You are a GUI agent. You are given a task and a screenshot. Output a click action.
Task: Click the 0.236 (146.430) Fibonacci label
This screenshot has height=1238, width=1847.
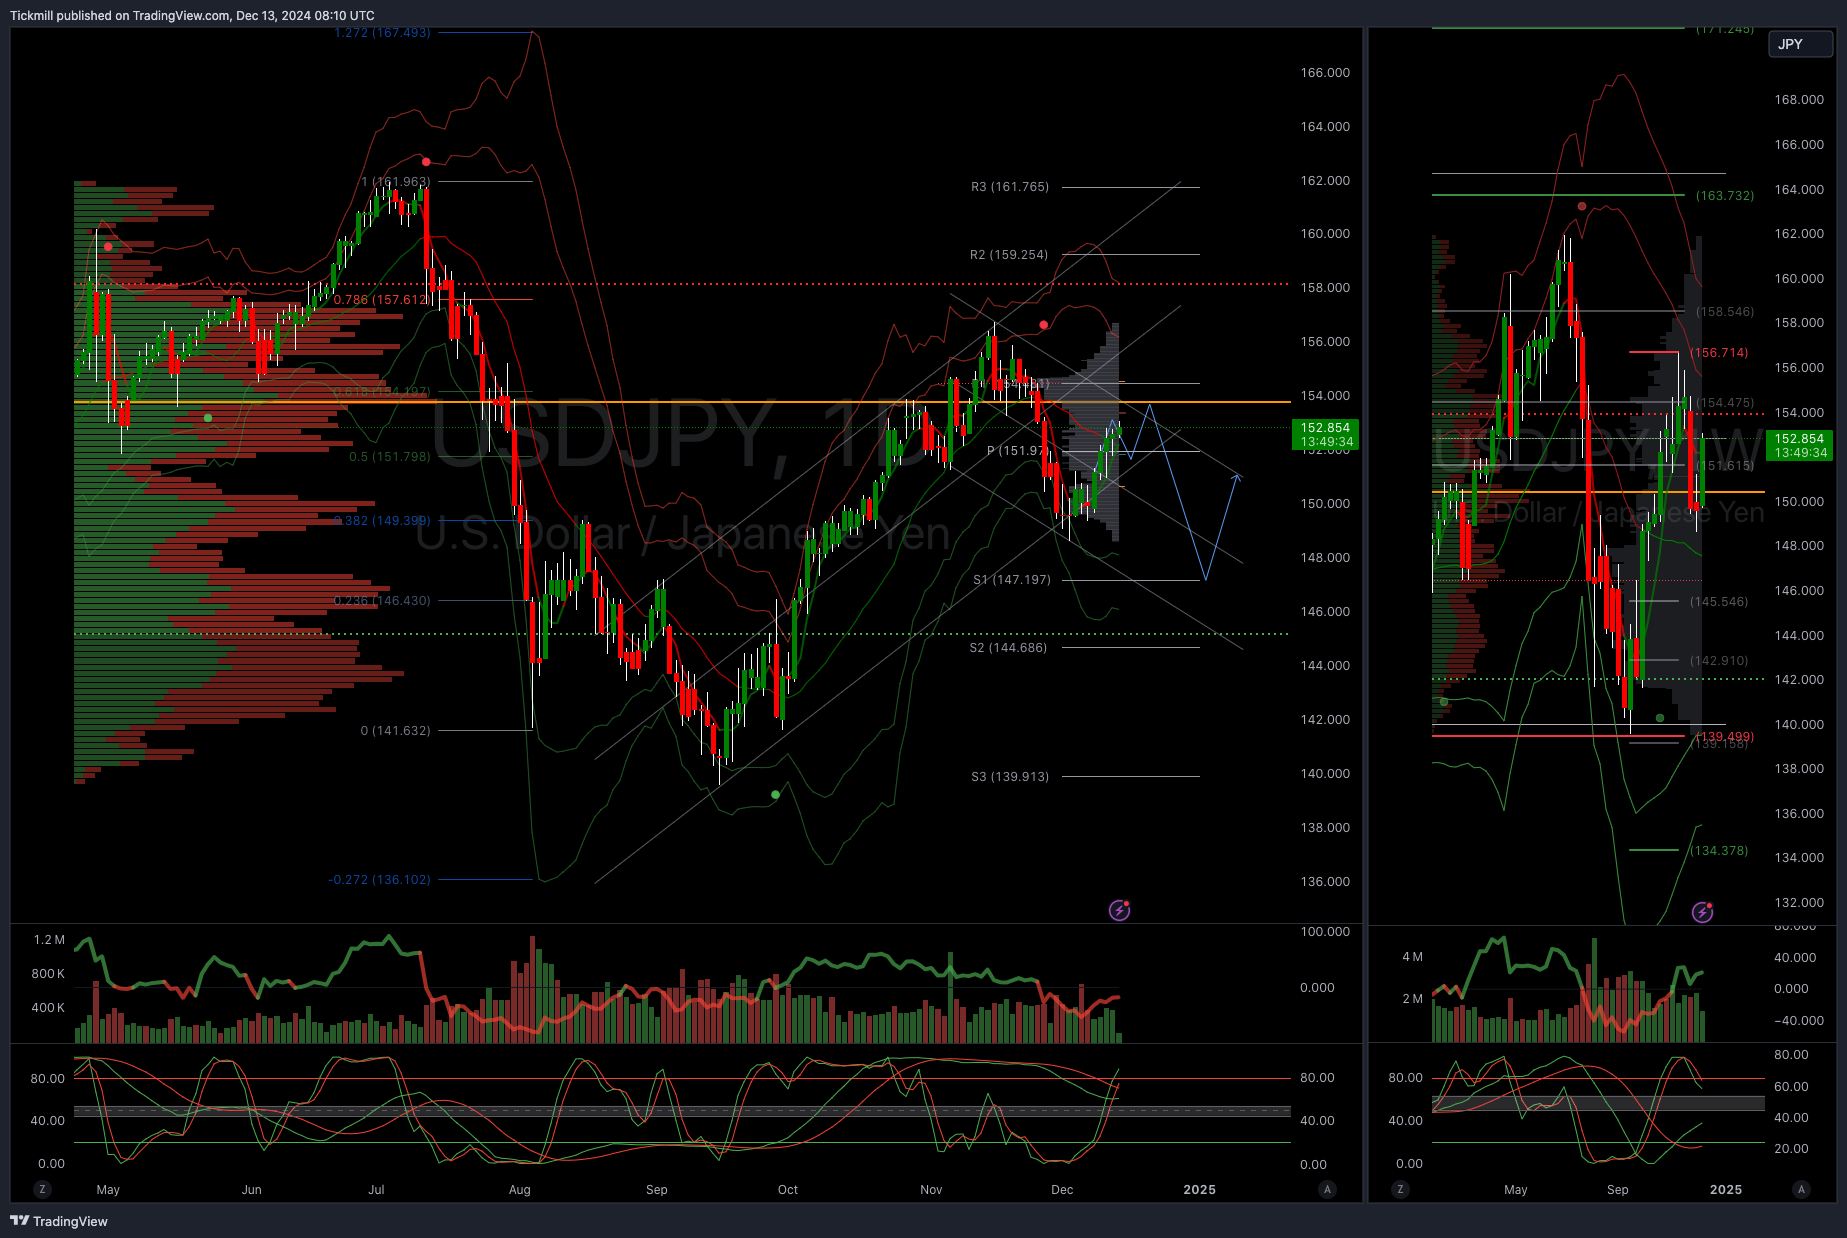(x=382, y=601)
